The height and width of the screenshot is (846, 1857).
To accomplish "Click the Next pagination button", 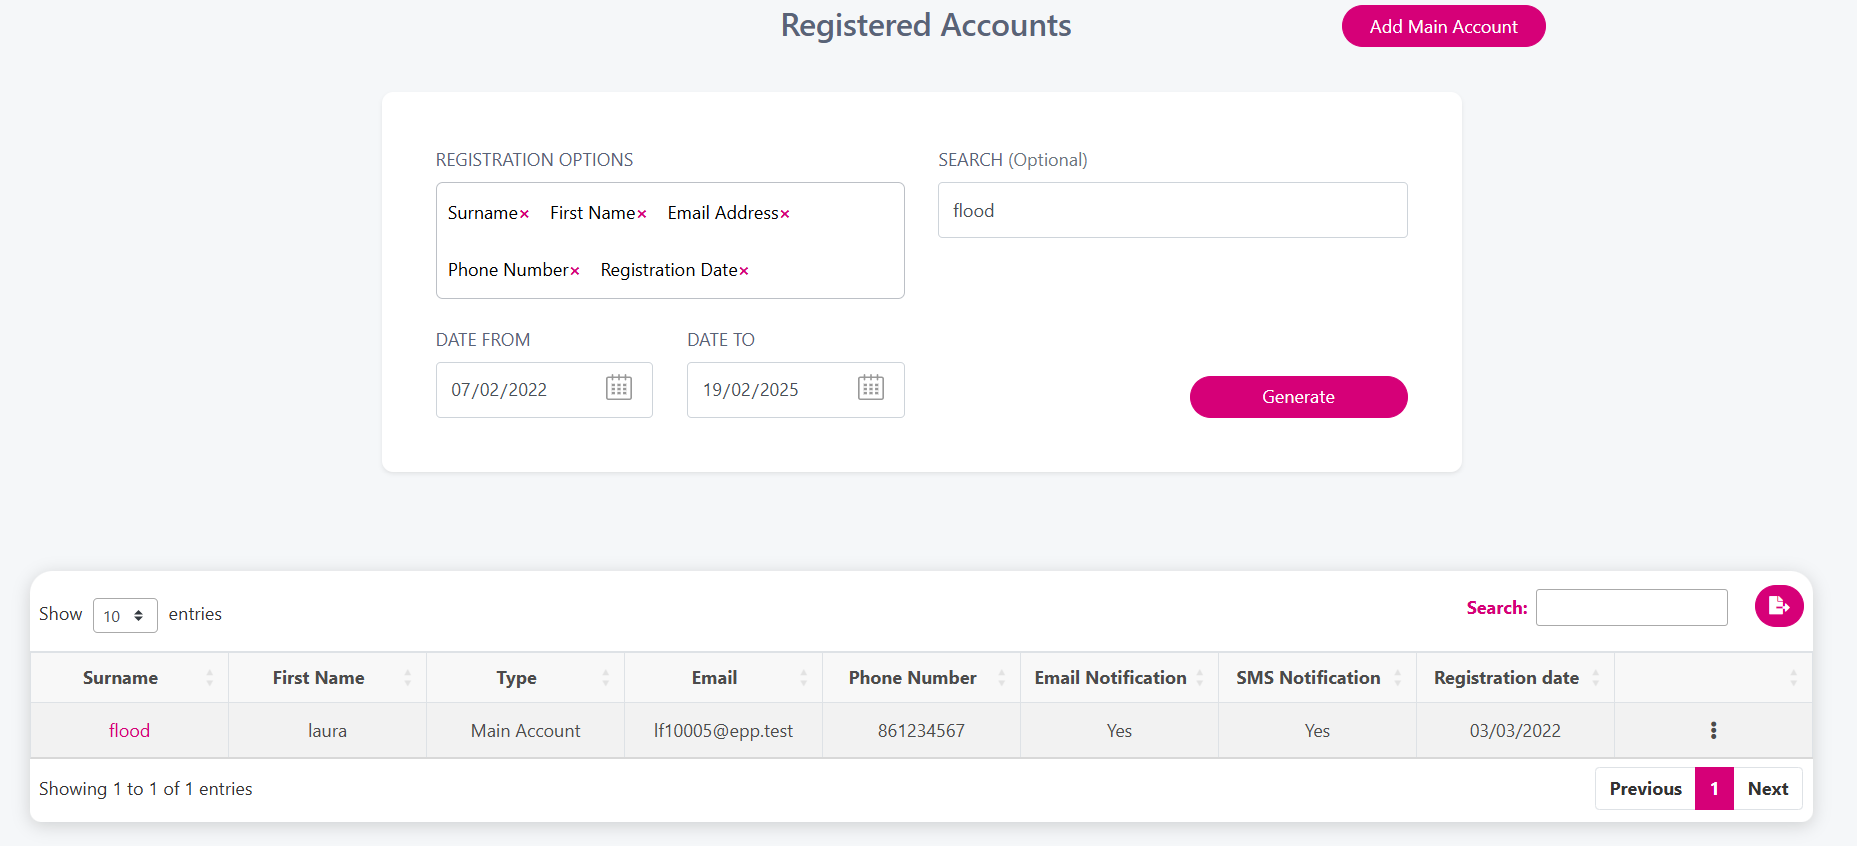I will point(1767,789).
